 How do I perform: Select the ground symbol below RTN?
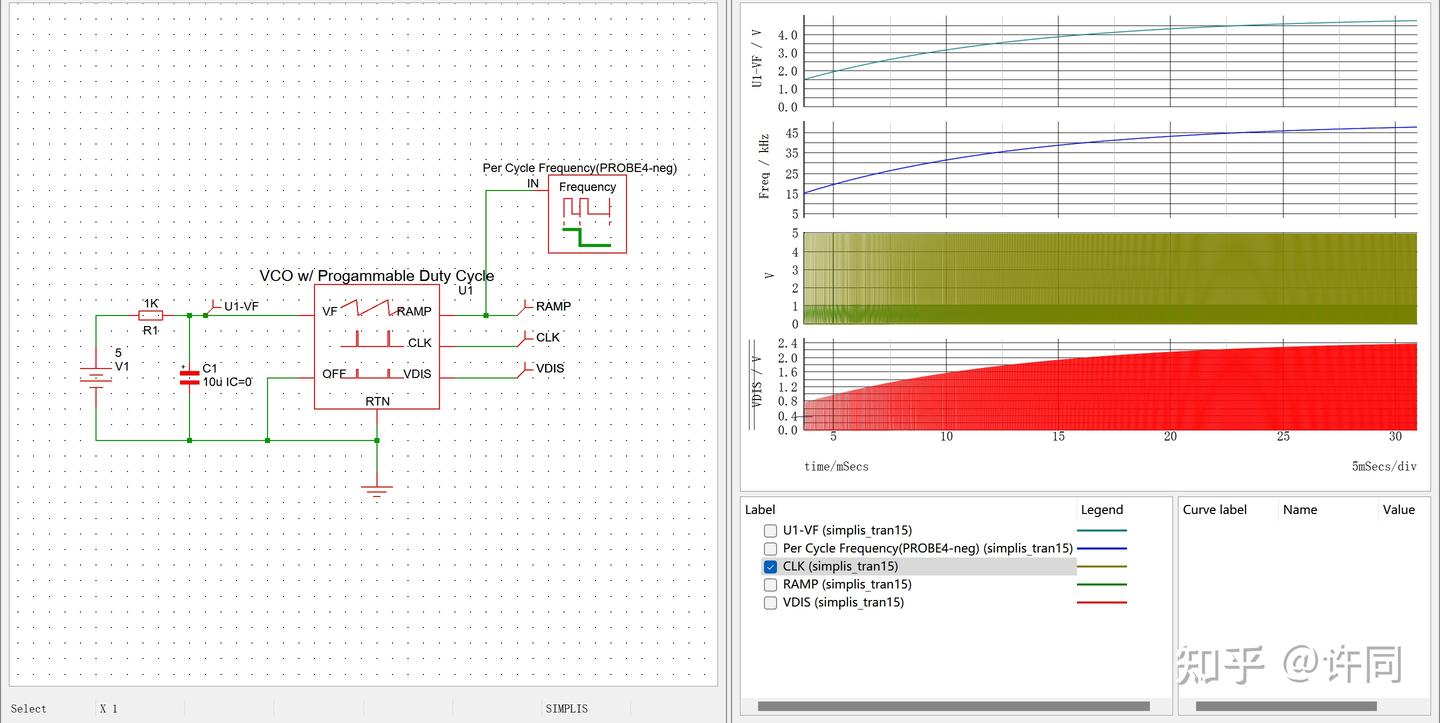[x=377, y=491]
